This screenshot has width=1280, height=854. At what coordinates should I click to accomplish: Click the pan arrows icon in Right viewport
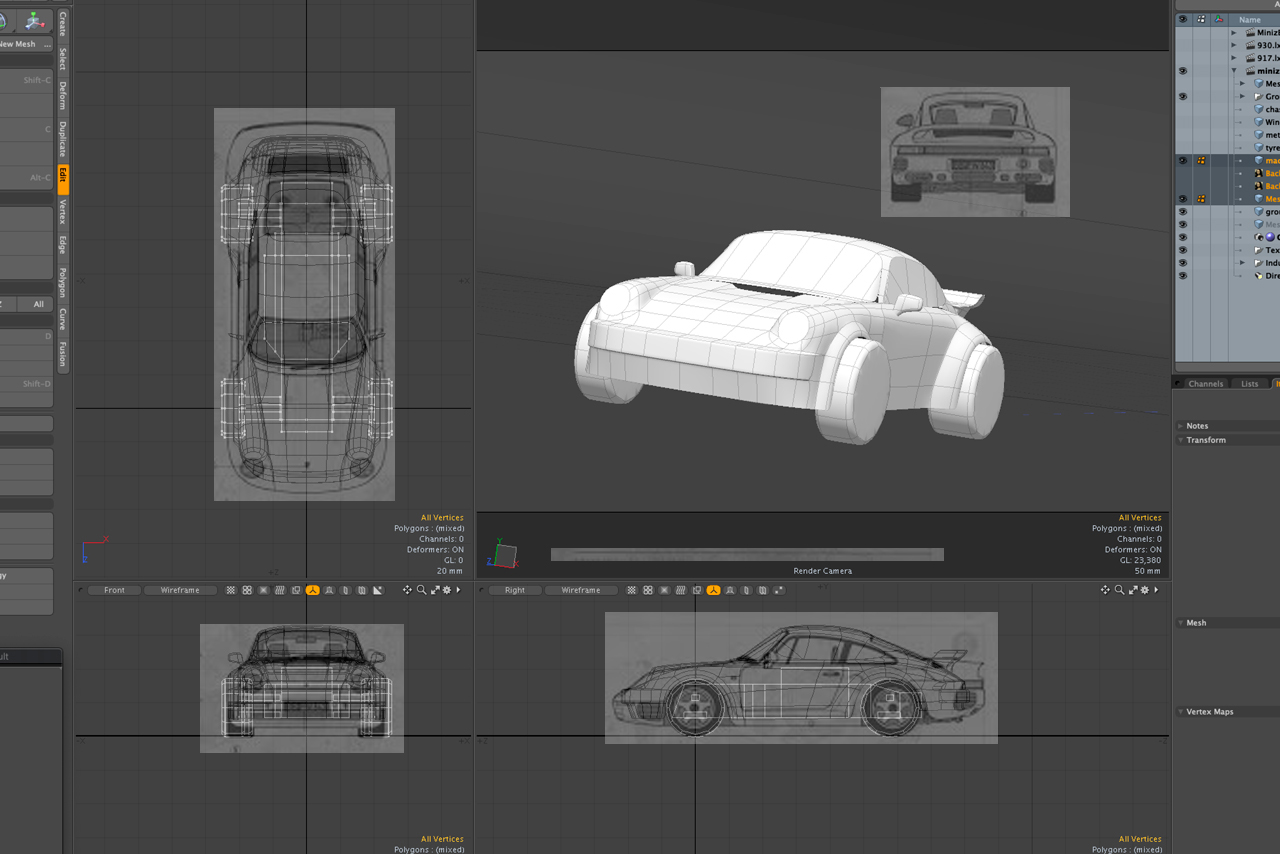pos(1106,590)
